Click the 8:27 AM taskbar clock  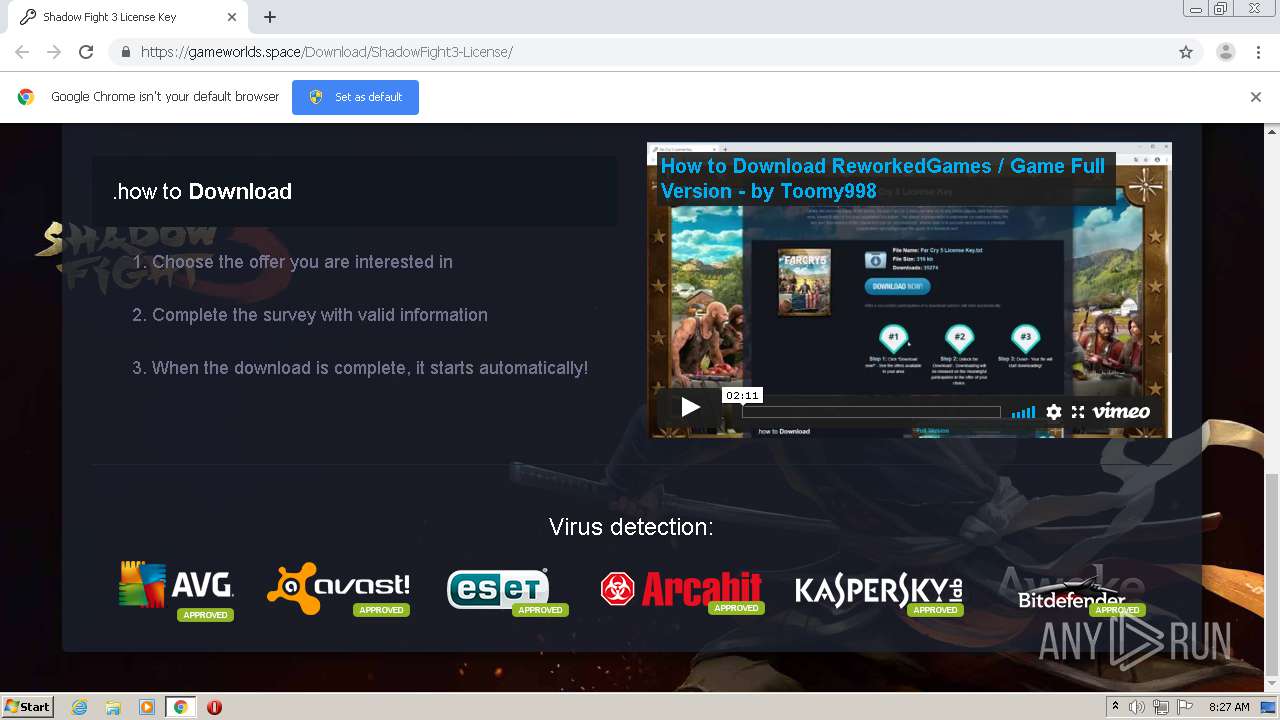click(1229, 707)
